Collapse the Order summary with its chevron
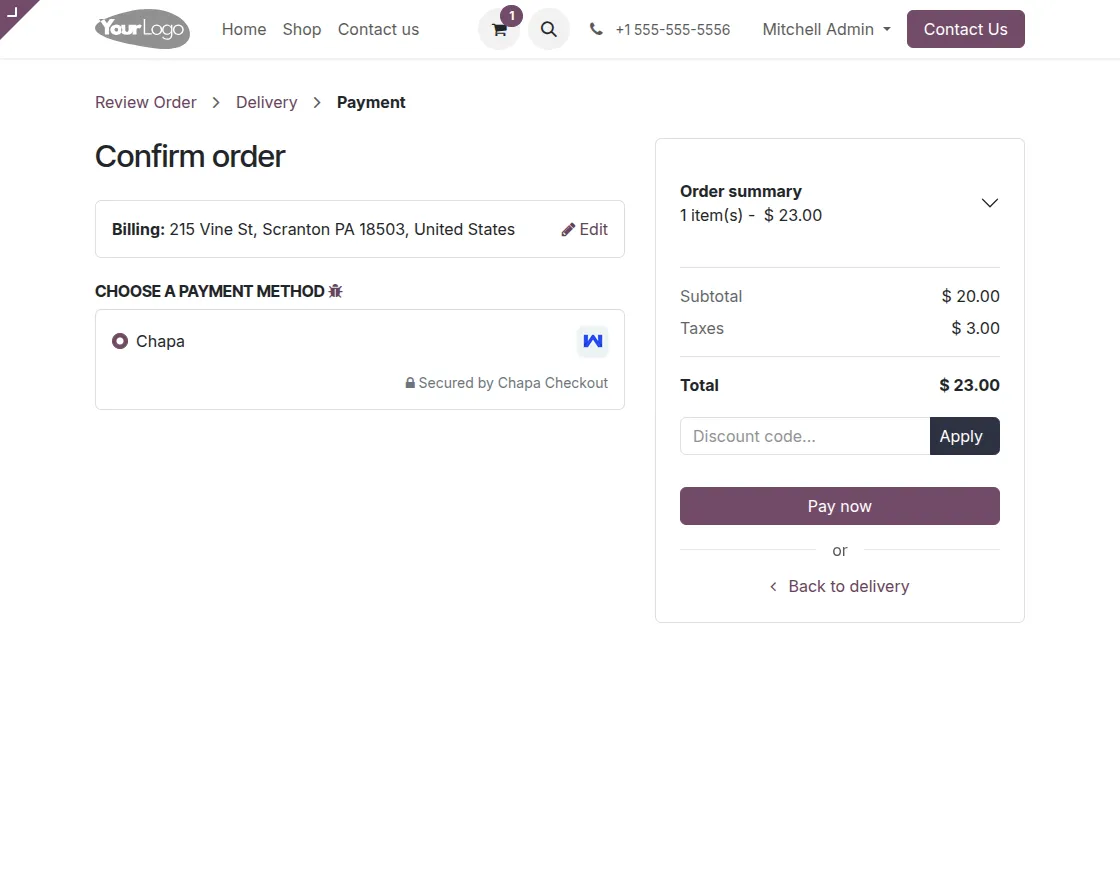The width and height of the screenshot is (1120, 880). [x=989, y=202]
